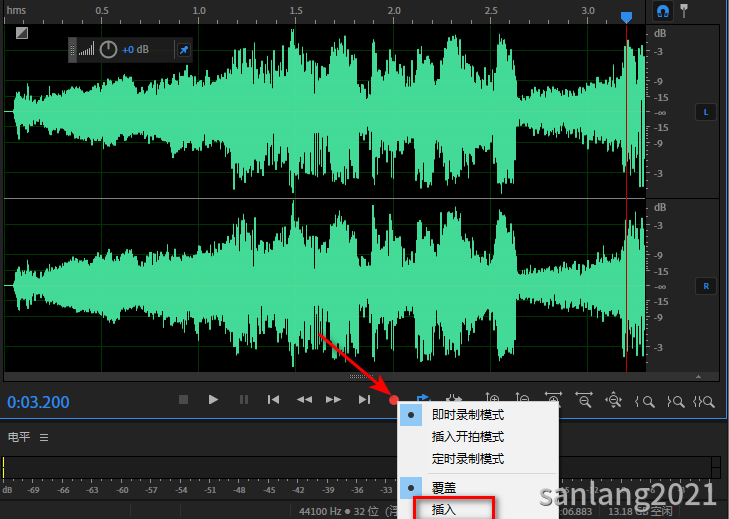The height and width of the screenshot is (519, 729).
Task: Click the Loop Playback icon
Action: pyautogui.click(x=423, y=399)
